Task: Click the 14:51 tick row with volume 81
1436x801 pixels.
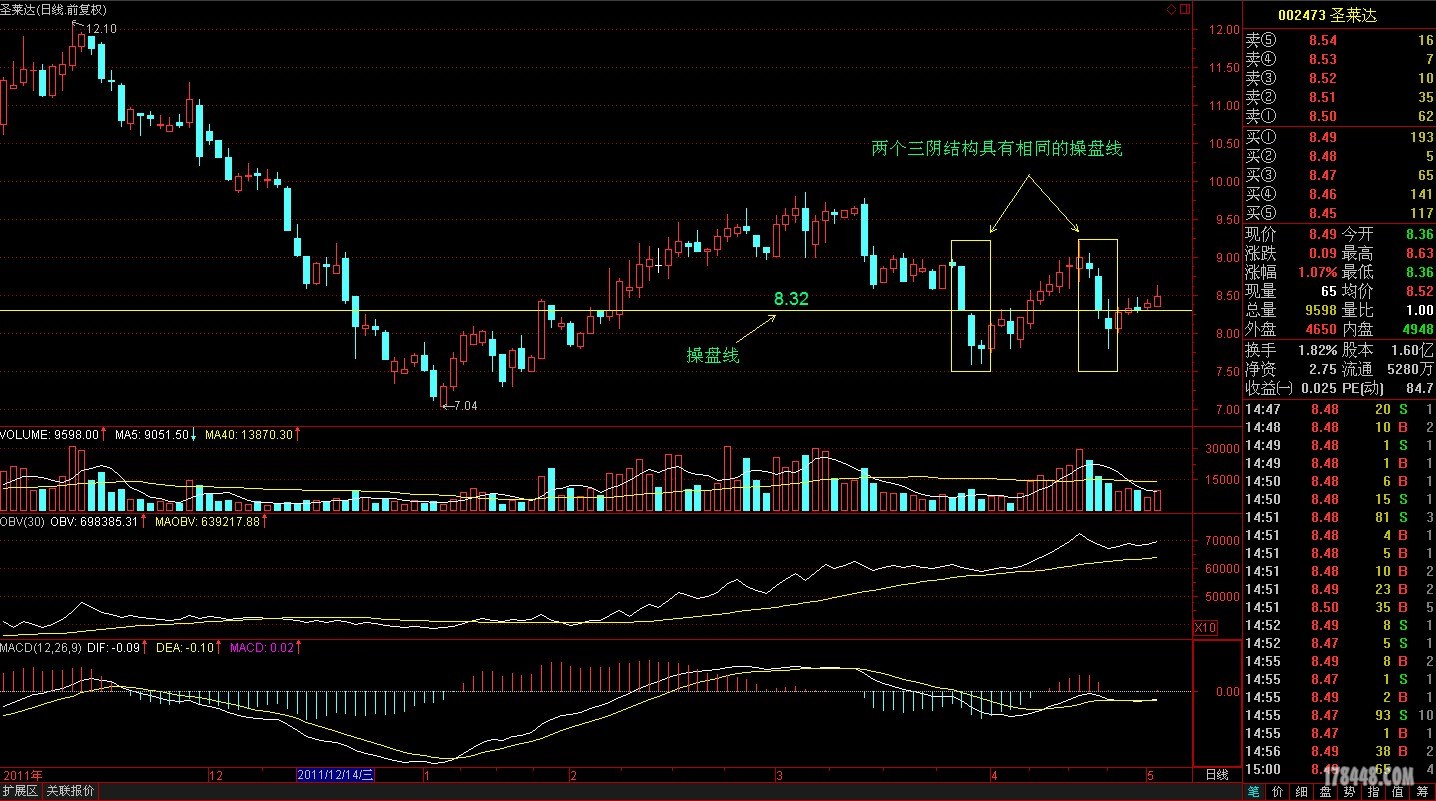Action: coord(1339,517)
